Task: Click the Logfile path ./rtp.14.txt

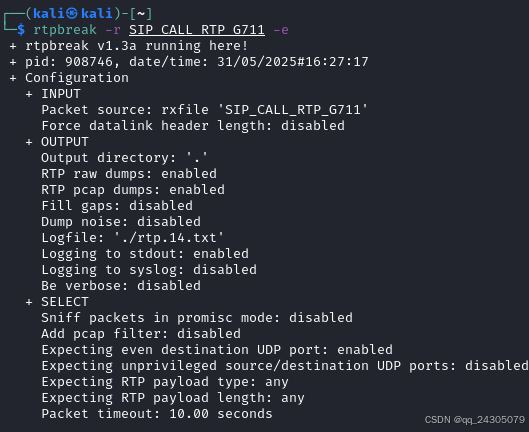Action: pyautogui.click(x=168, y=238)
